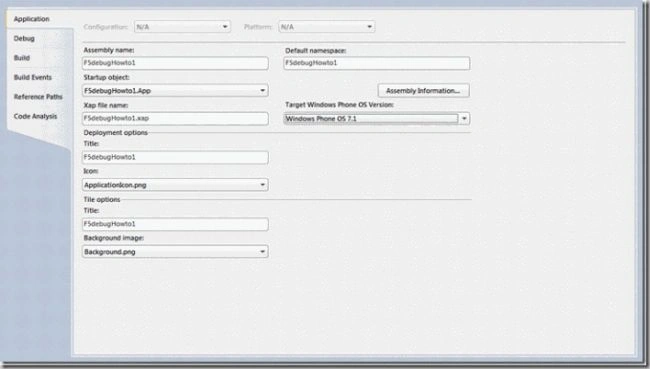
Task: Click the Tile options Title field
Action: pyautogui.click(x=175, y=224)
